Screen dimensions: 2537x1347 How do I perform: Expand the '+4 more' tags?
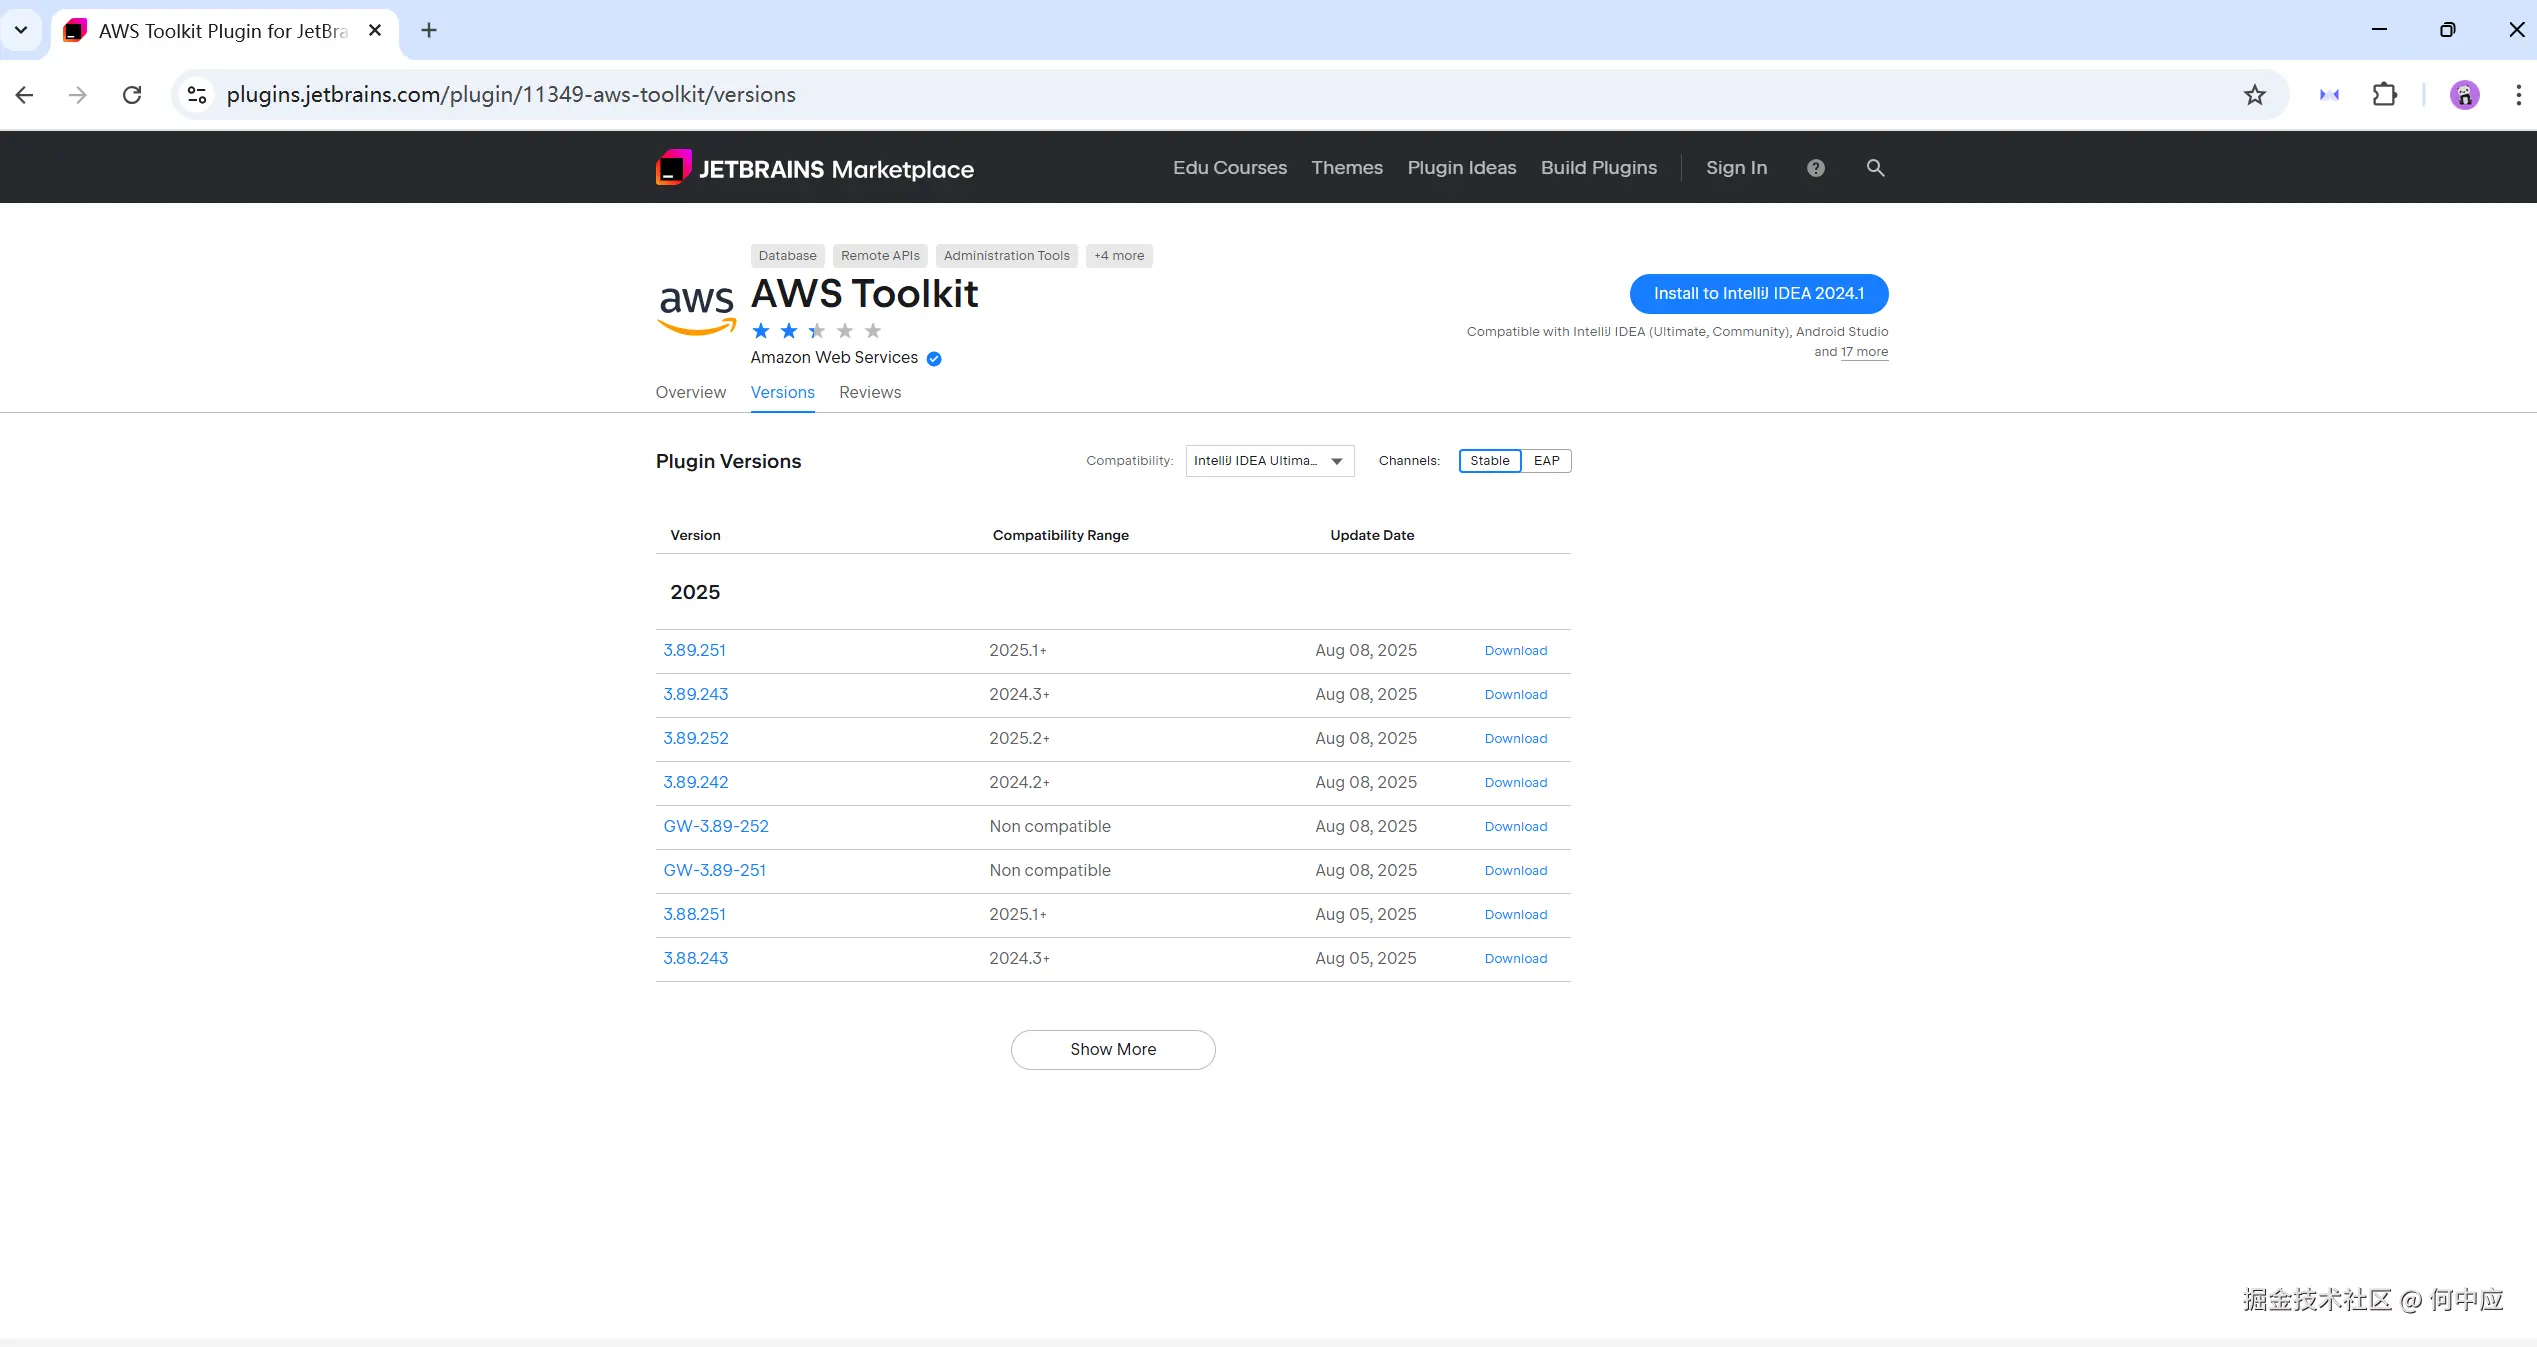click(1118, 256)
